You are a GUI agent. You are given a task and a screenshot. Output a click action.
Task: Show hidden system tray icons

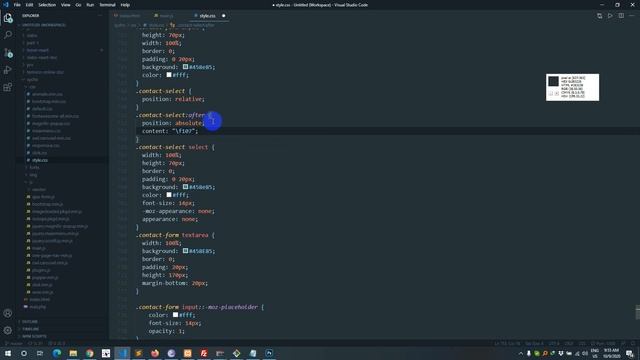520,353
